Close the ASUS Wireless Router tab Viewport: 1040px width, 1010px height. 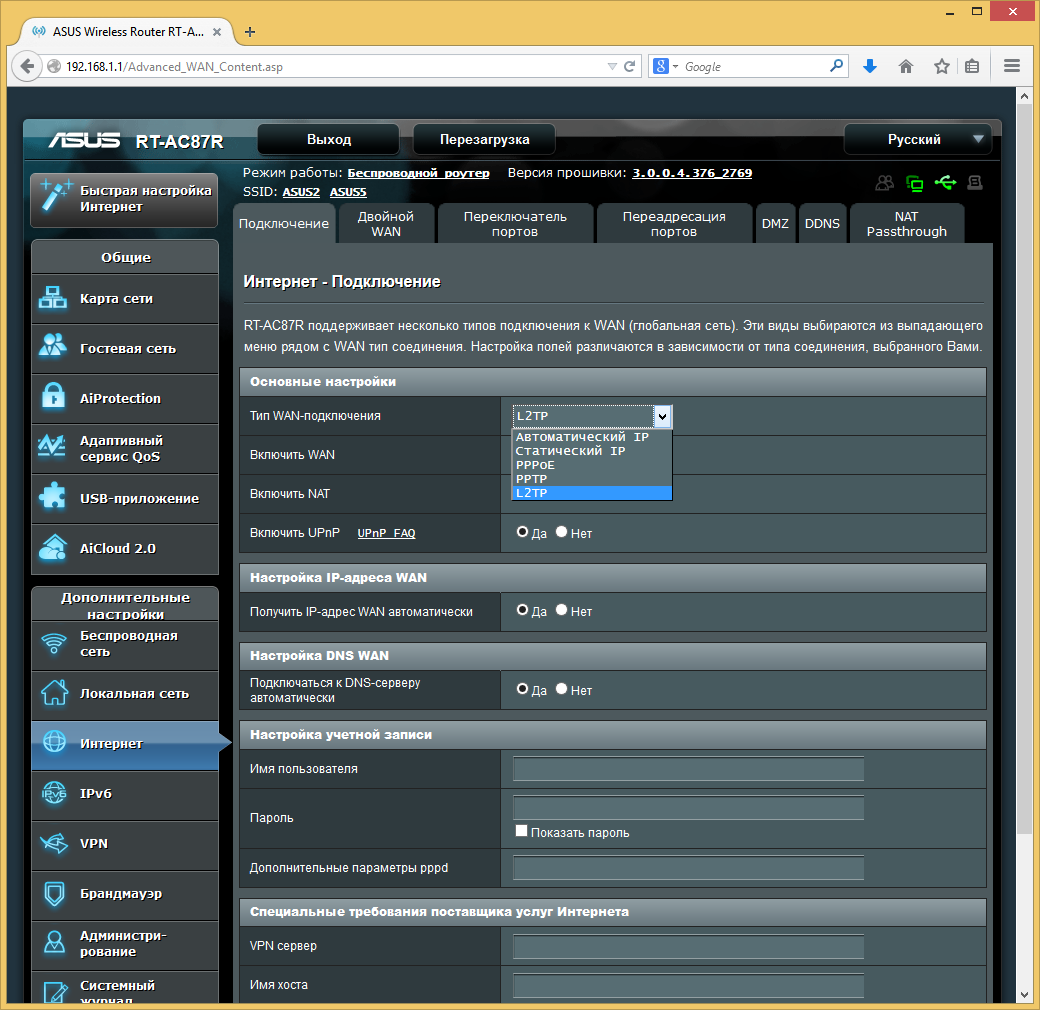(x=217, y=32)
